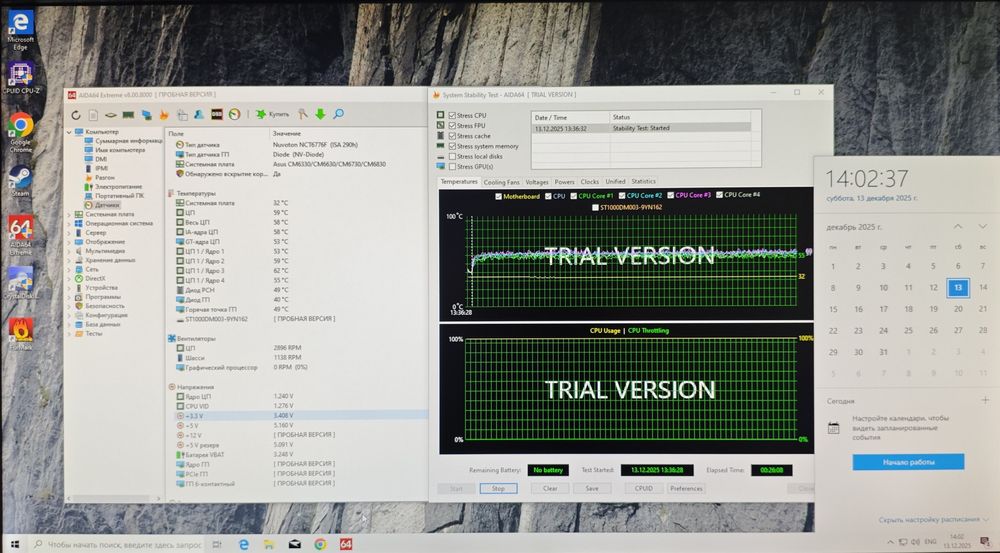Screen dimensions: 1000x553
Task: Click the Clear button
Action: pos(550,489)
